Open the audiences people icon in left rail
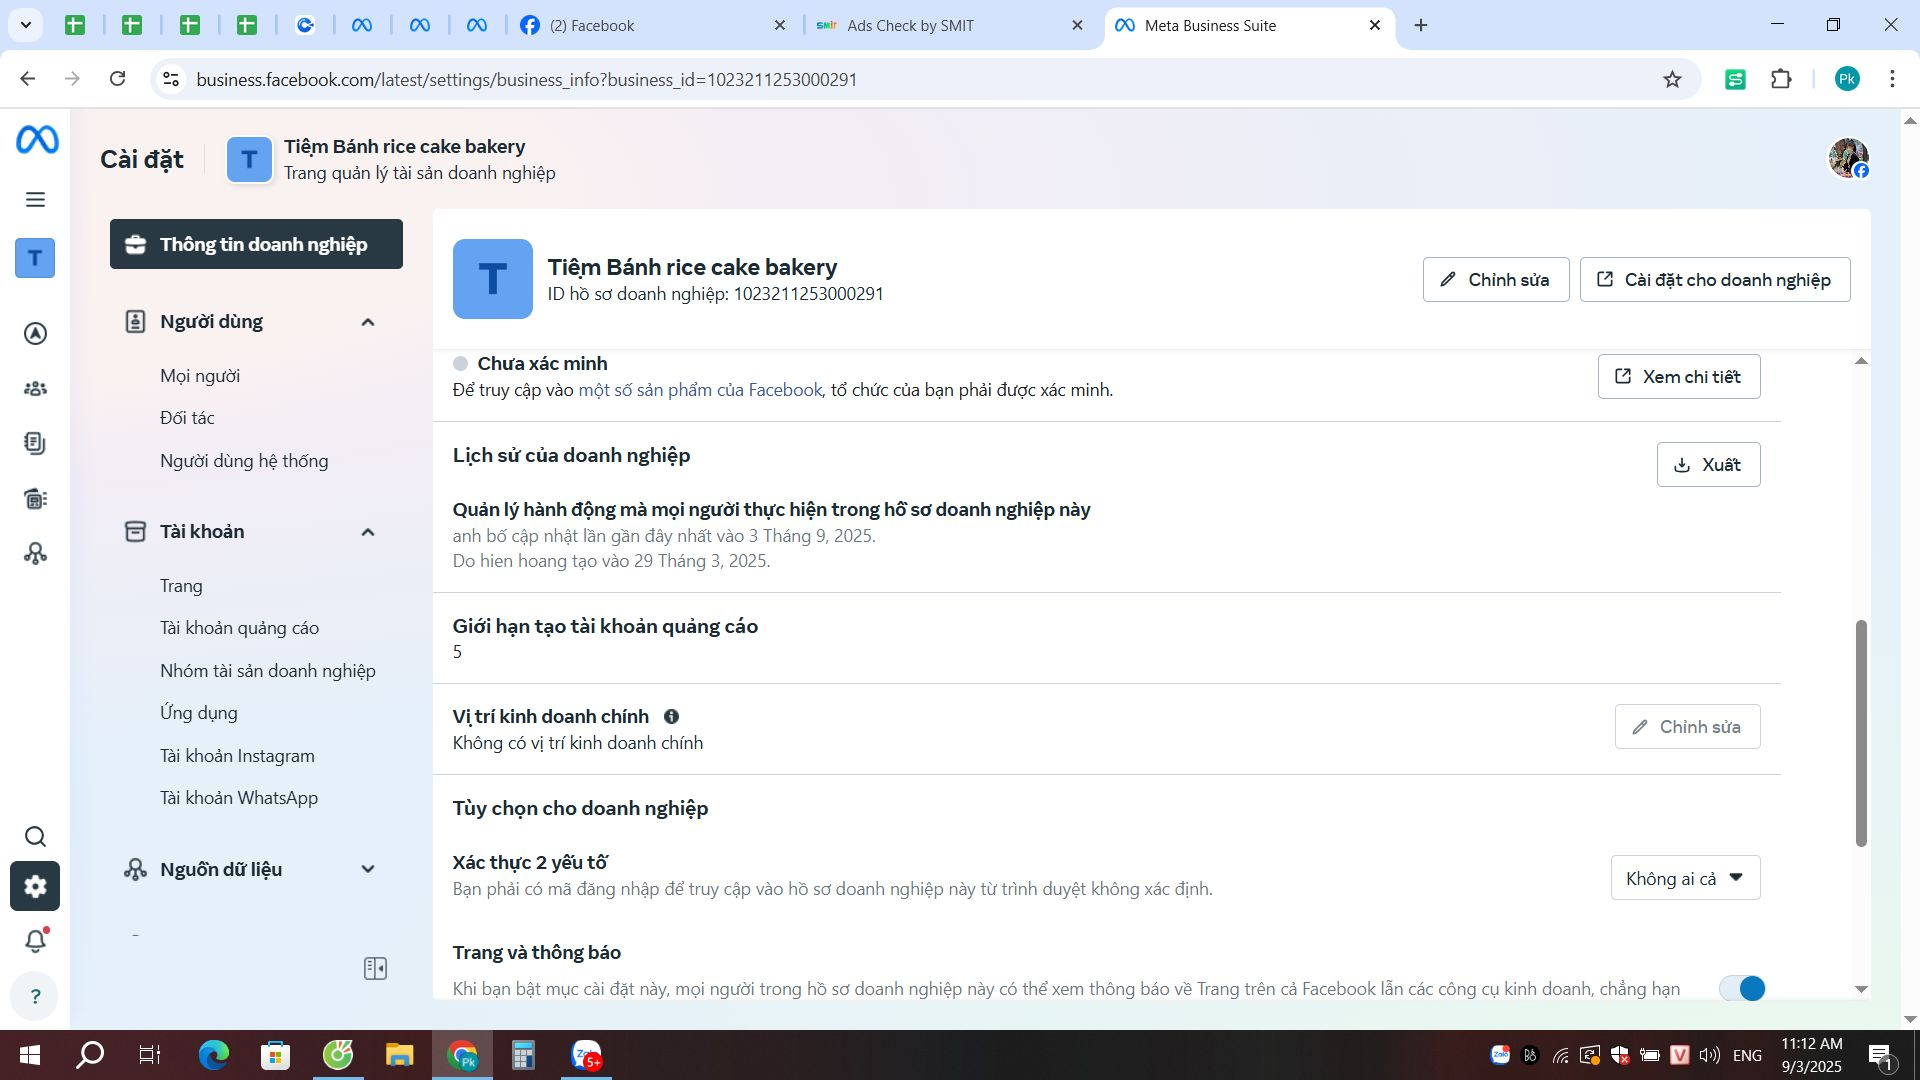 [x=35, y=389]
